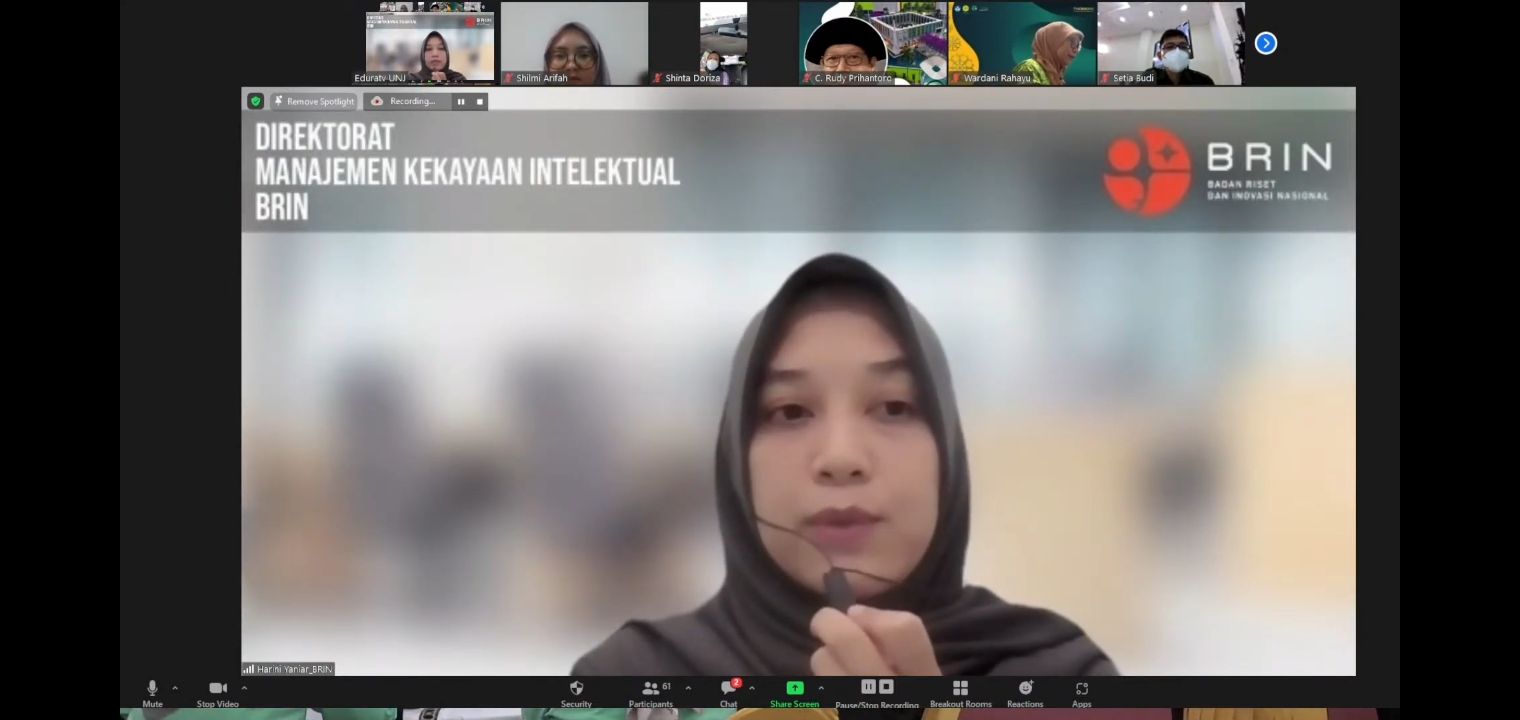
Task: Open the Chat panel
Action: coord(728,689)
